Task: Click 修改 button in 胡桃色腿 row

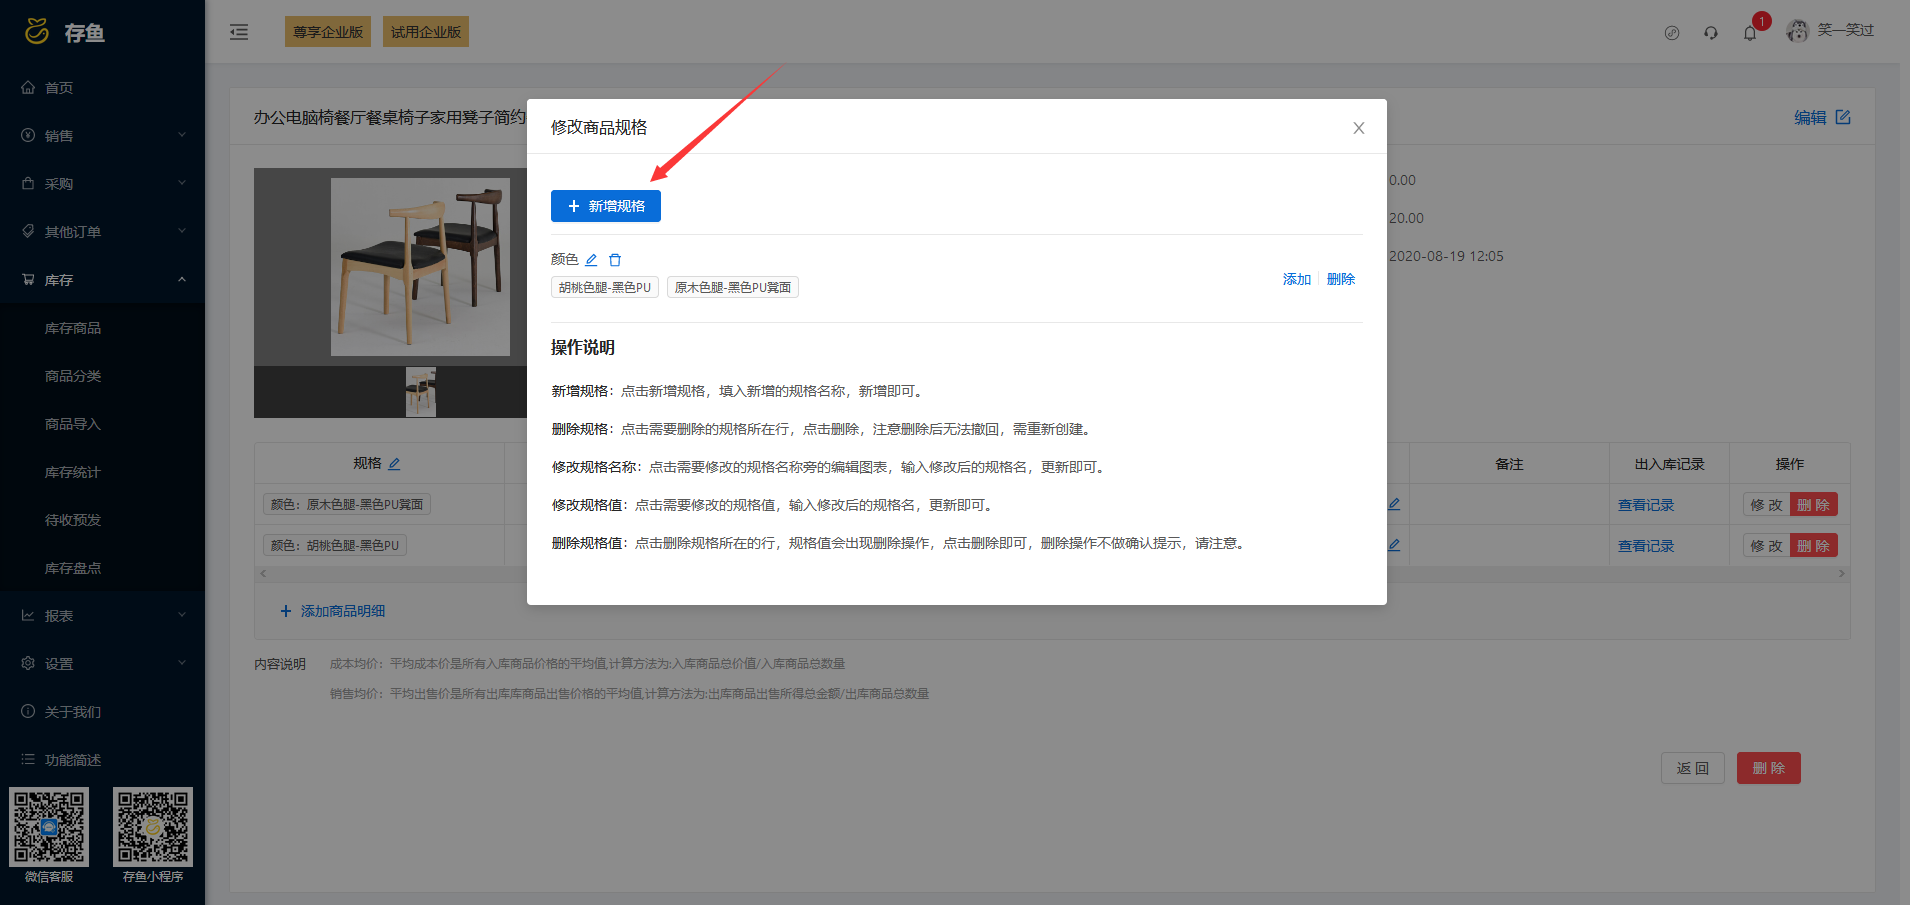Action: [x=1766, y=546]
